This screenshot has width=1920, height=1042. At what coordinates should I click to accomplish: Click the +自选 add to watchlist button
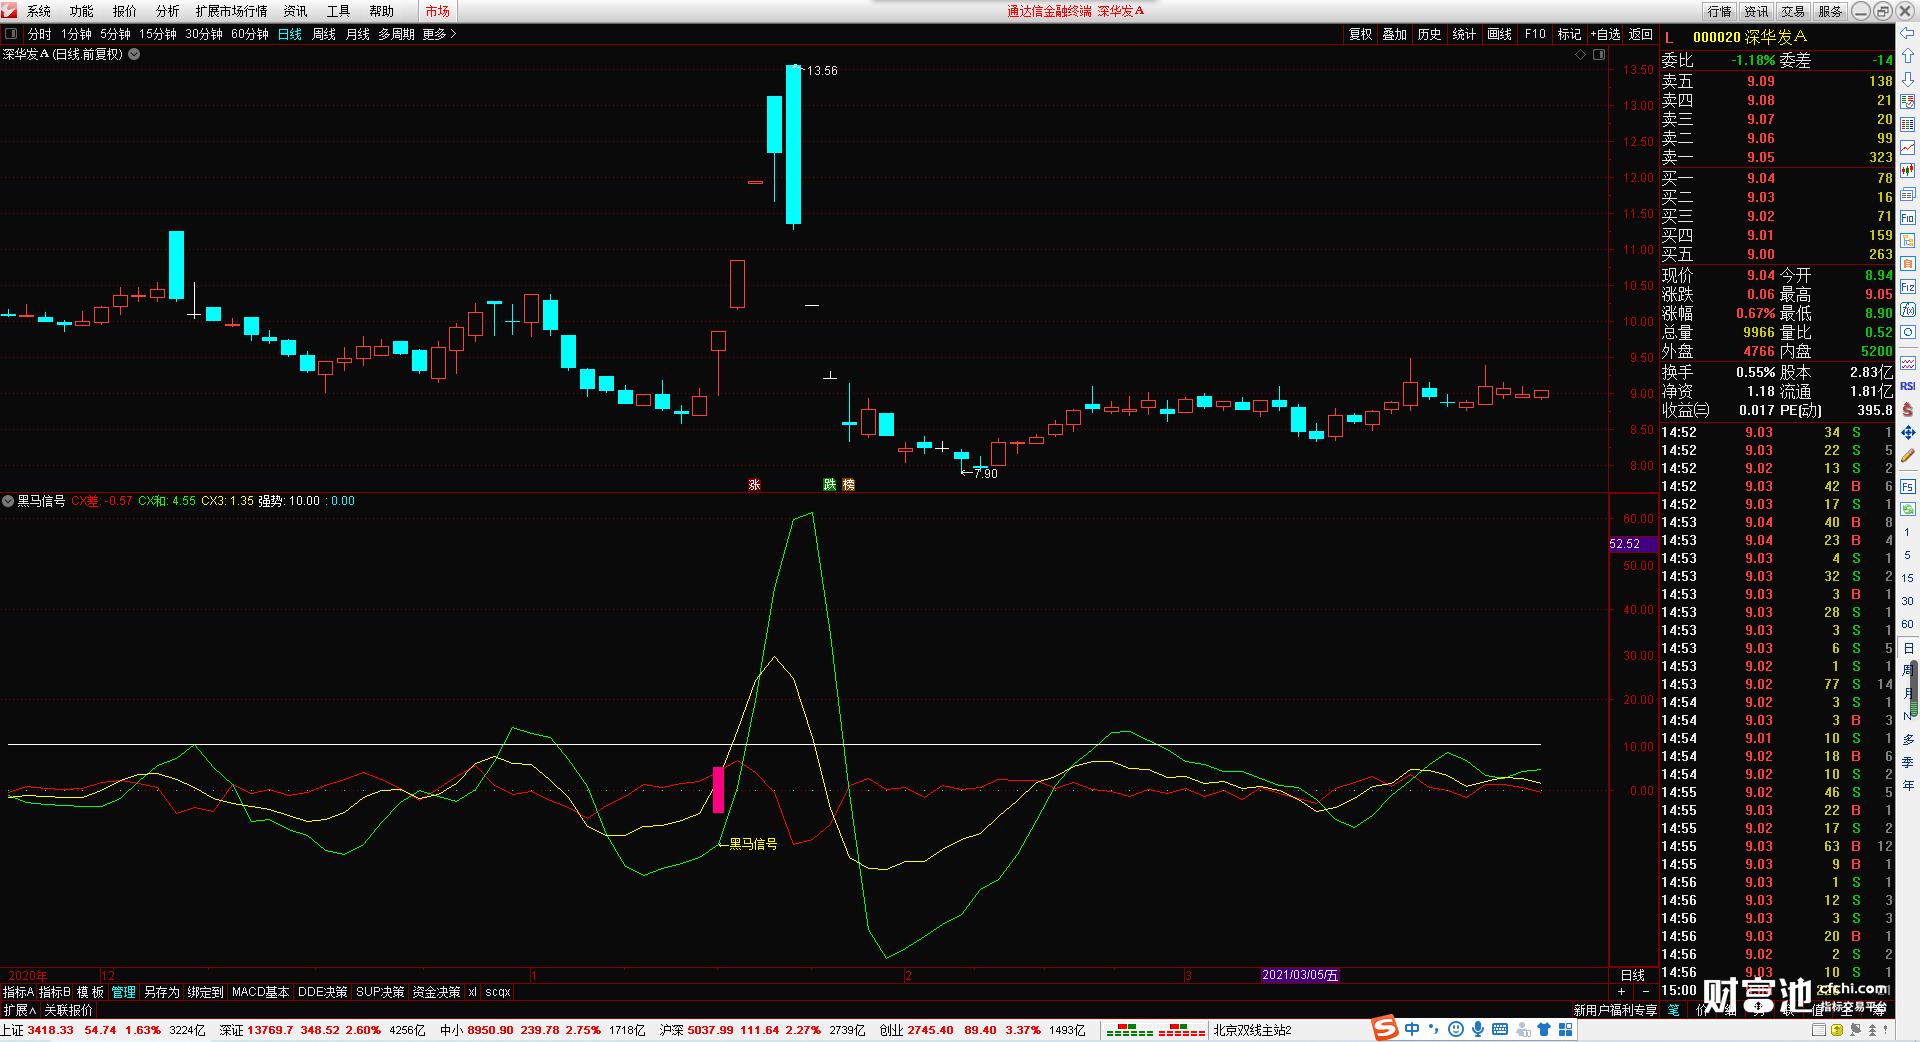pyautogui.click(x=1606, y=34)
